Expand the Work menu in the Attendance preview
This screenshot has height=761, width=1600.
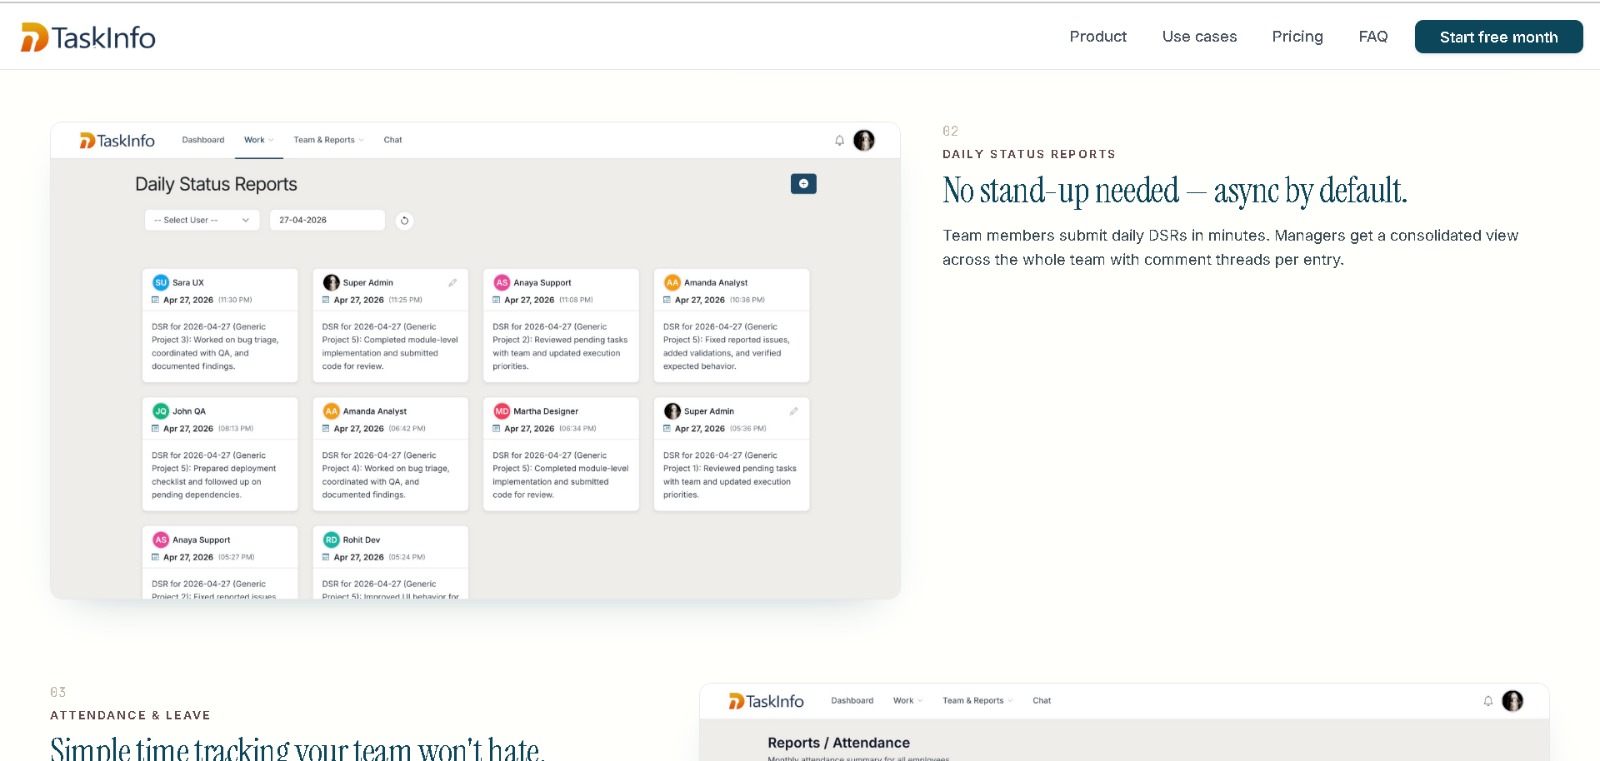(908, 701)
